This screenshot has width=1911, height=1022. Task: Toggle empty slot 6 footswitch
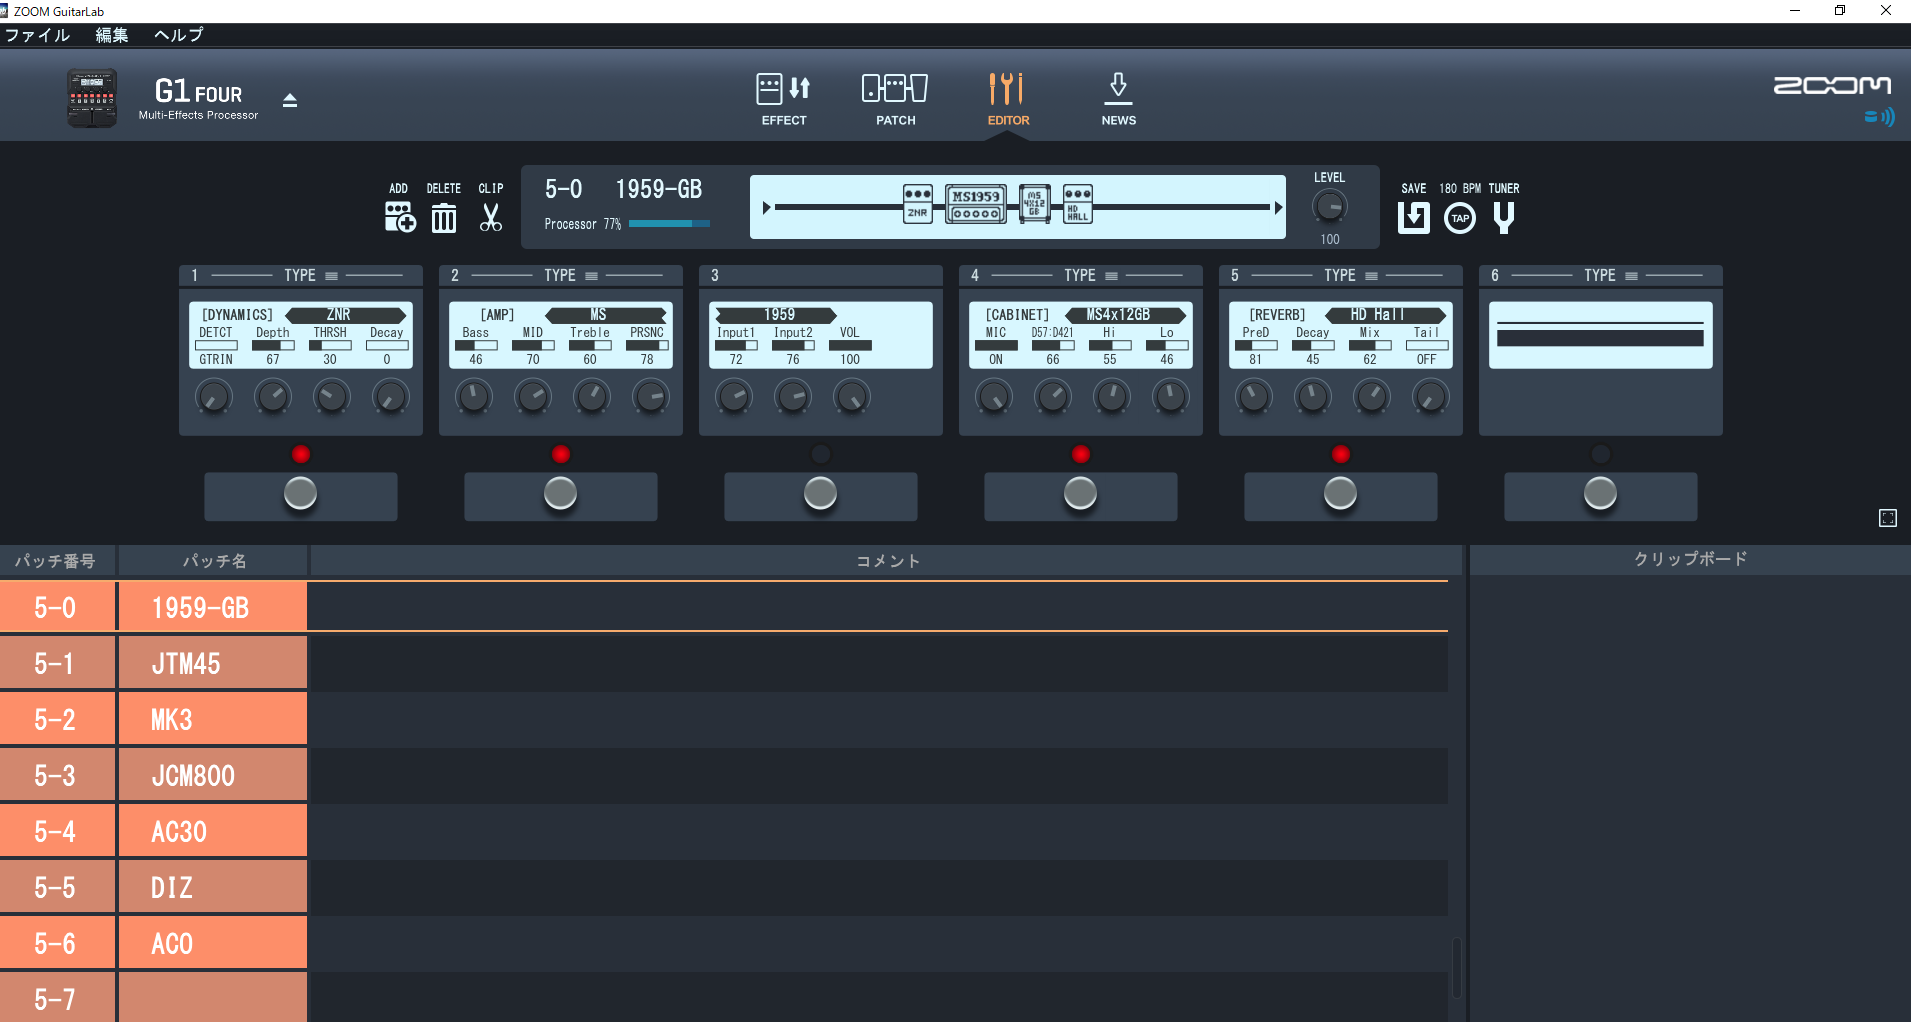click(x=1601, y=494)
